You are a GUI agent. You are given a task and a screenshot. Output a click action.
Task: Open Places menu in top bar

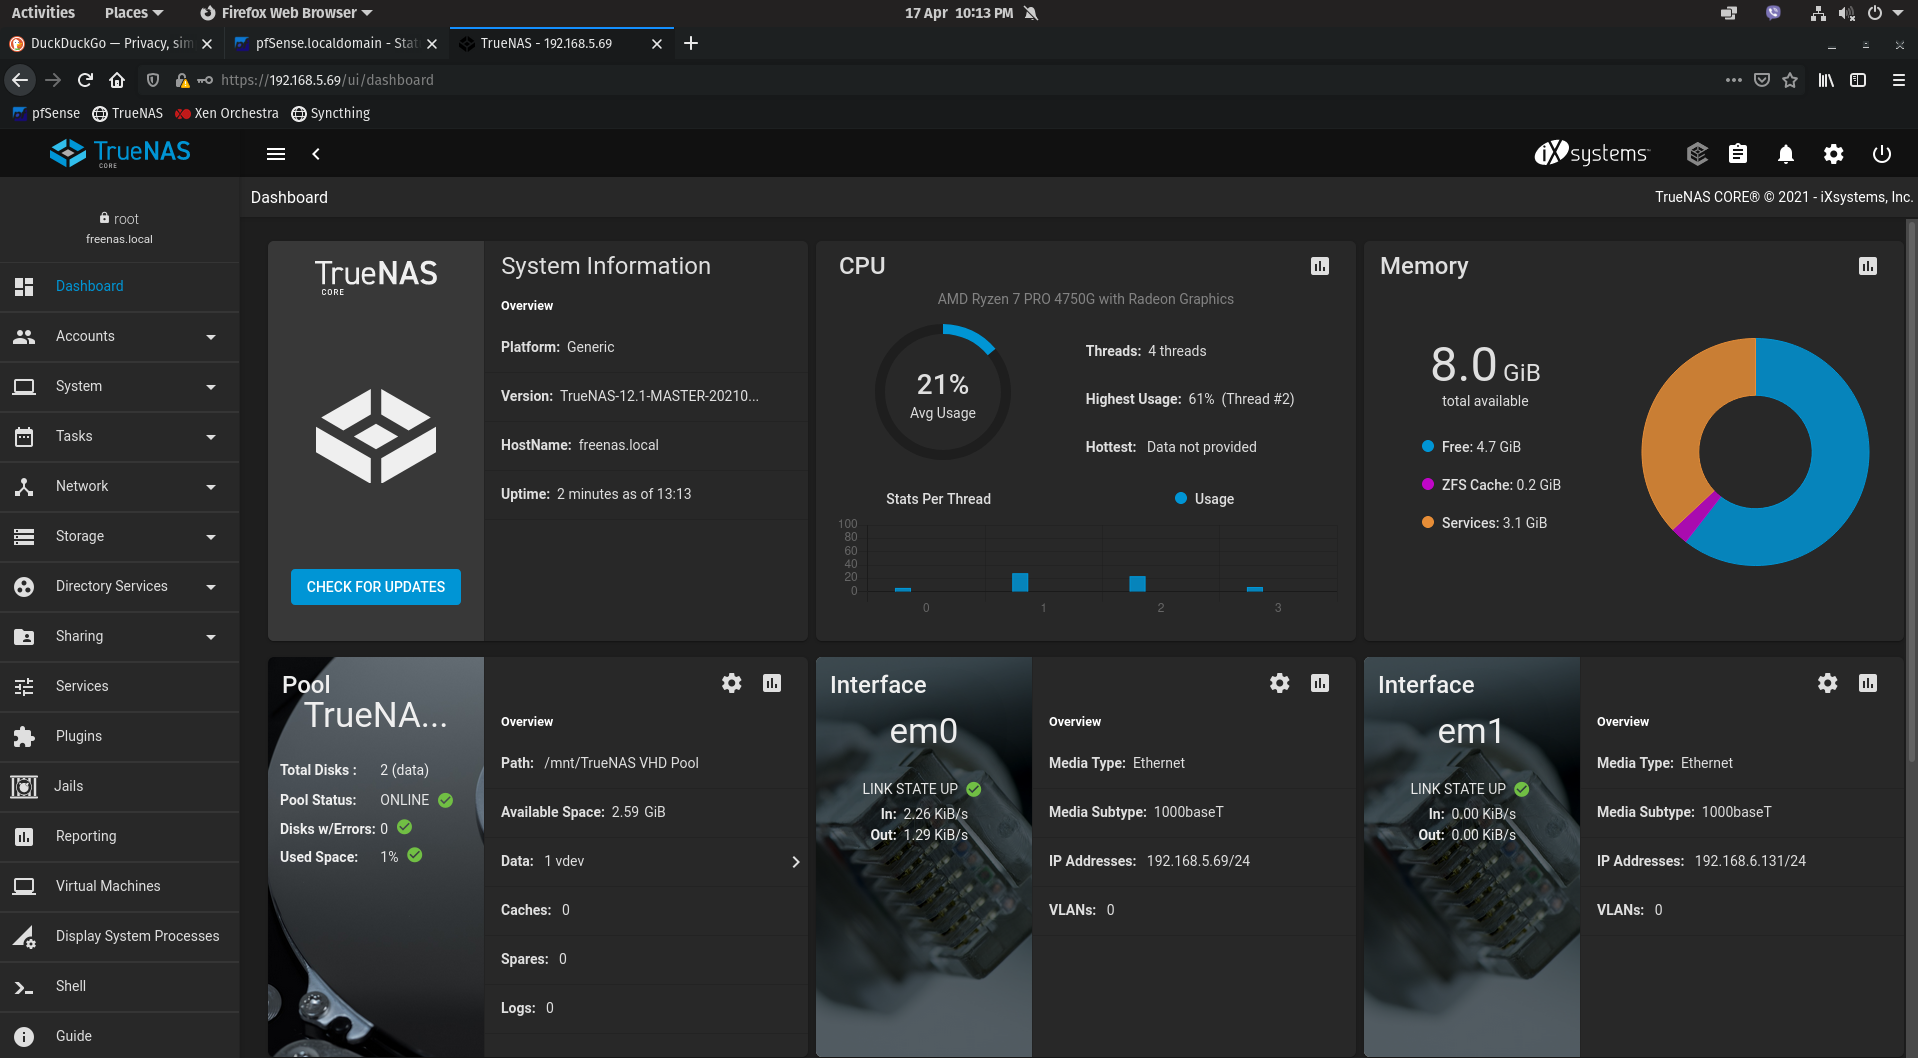click(x=133, y=13)
